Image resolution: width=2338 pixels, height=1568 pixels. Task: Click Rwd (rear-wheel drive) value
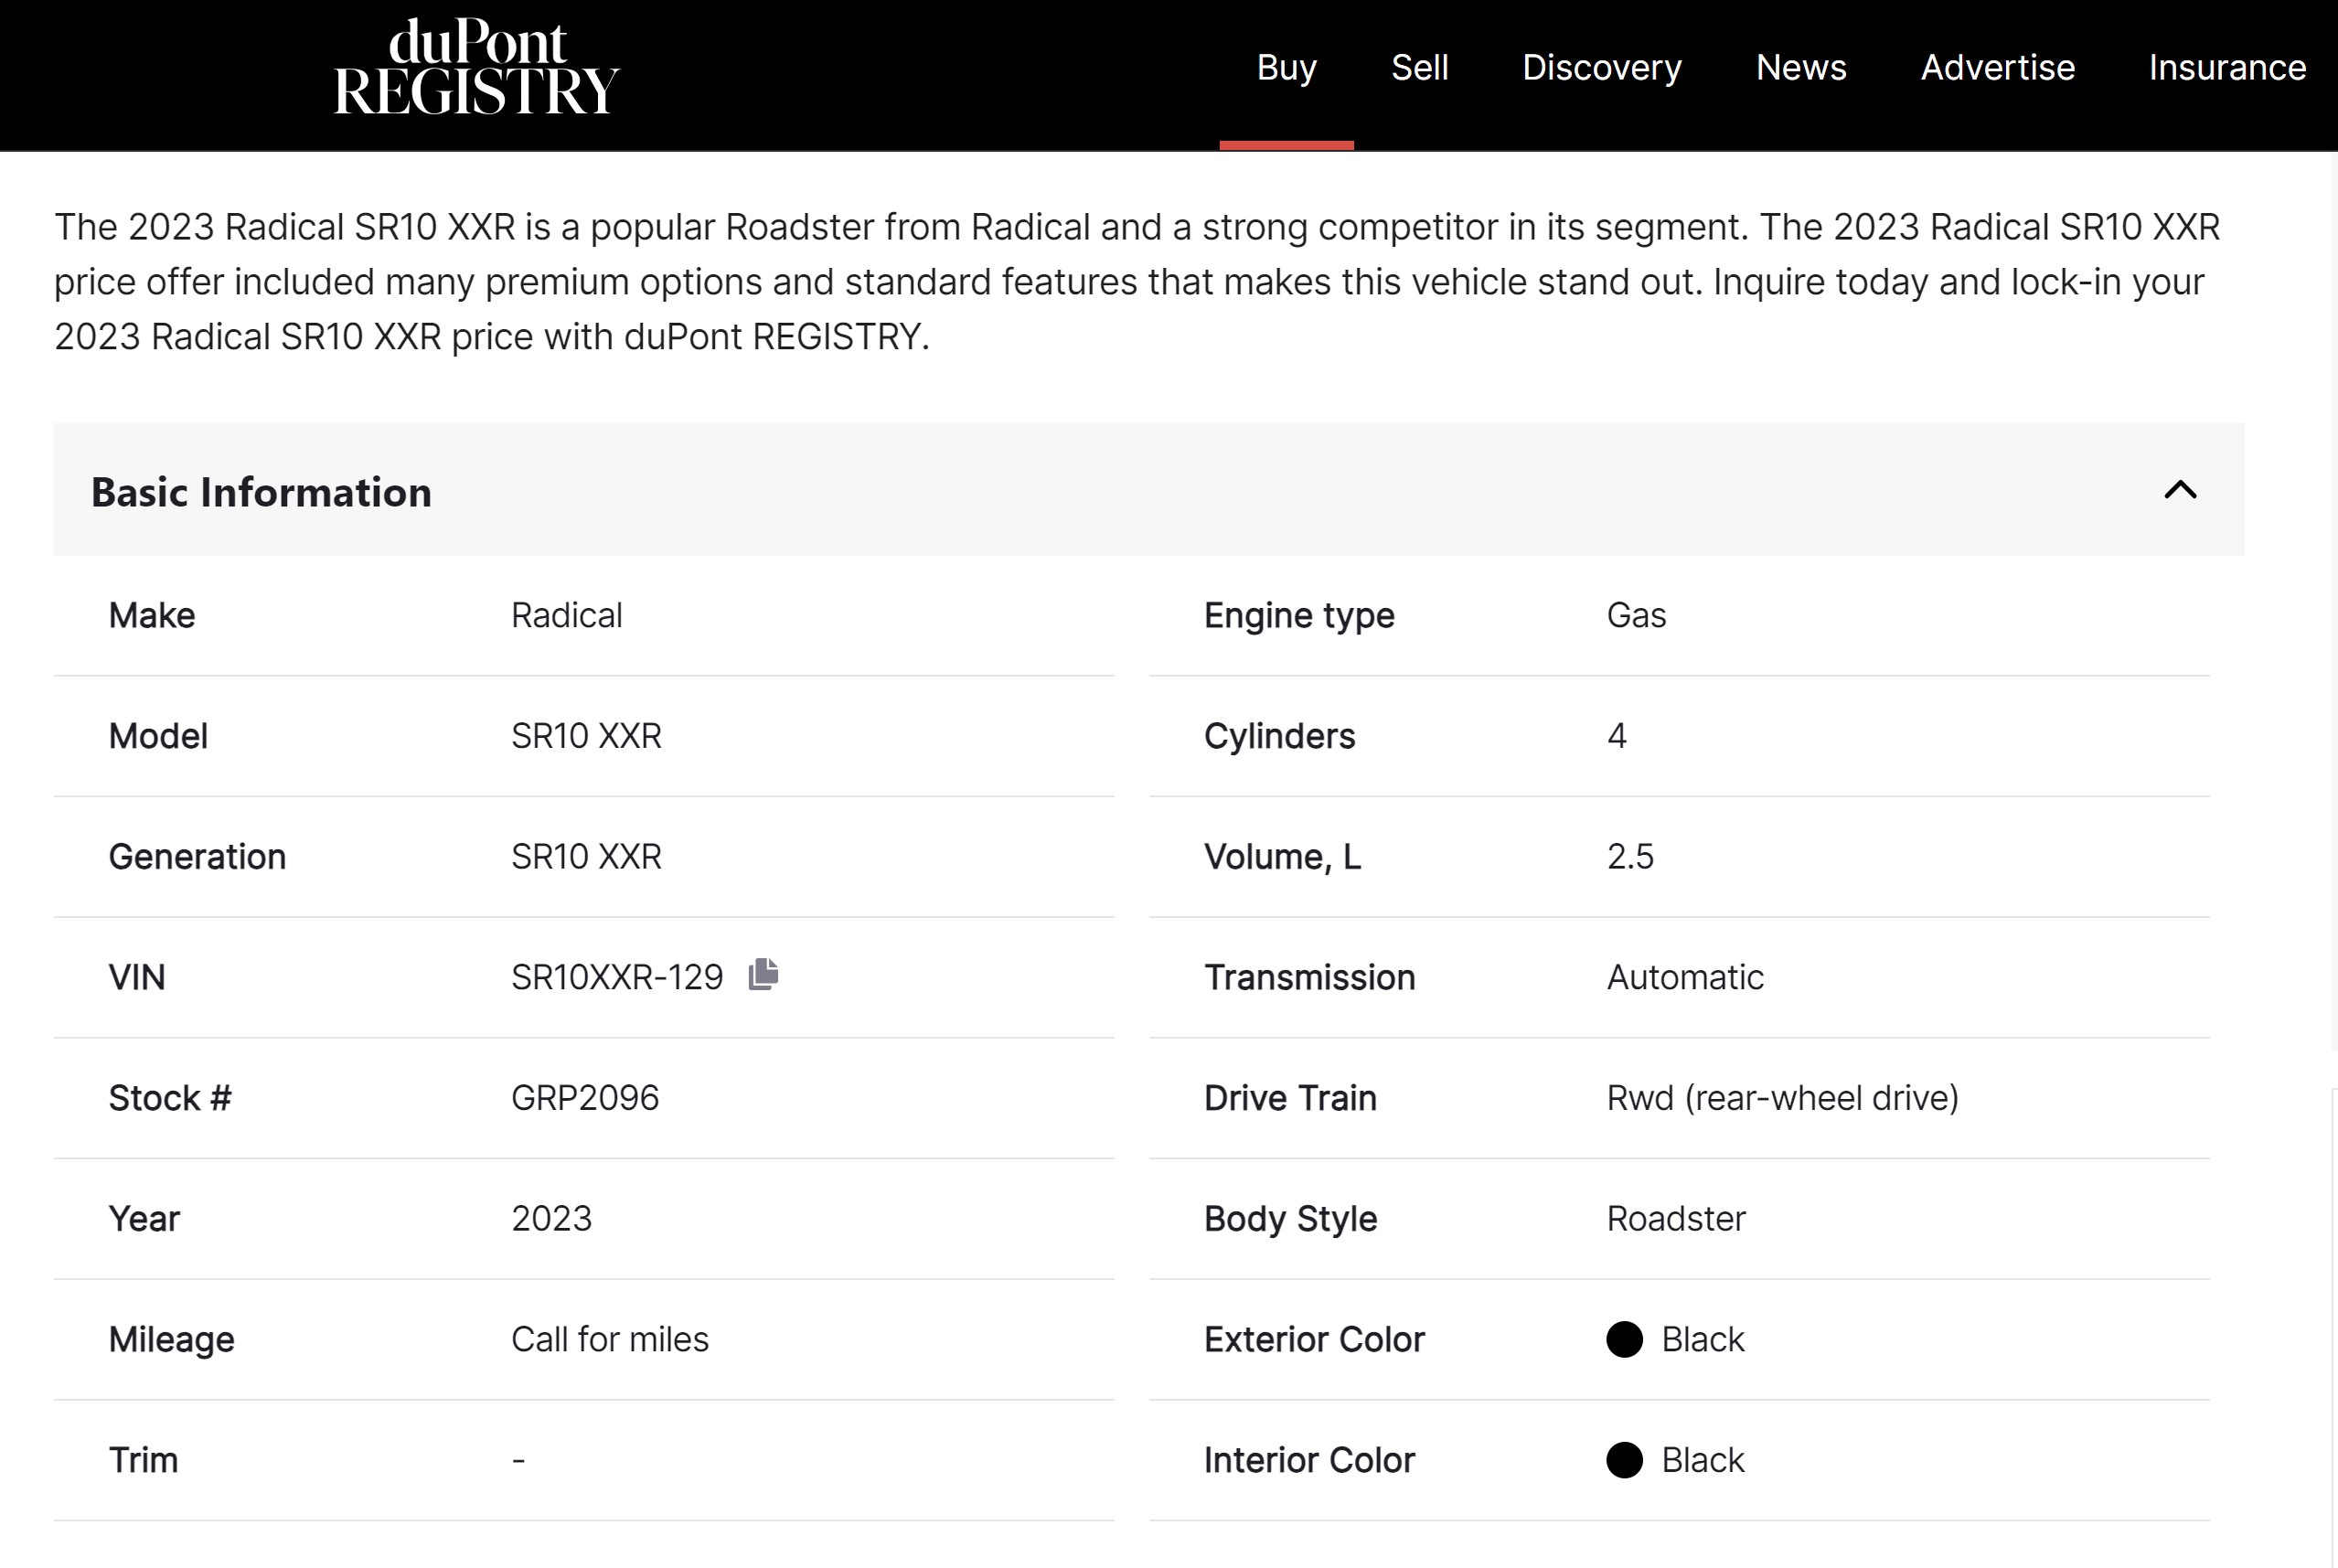point(1782,1098)
